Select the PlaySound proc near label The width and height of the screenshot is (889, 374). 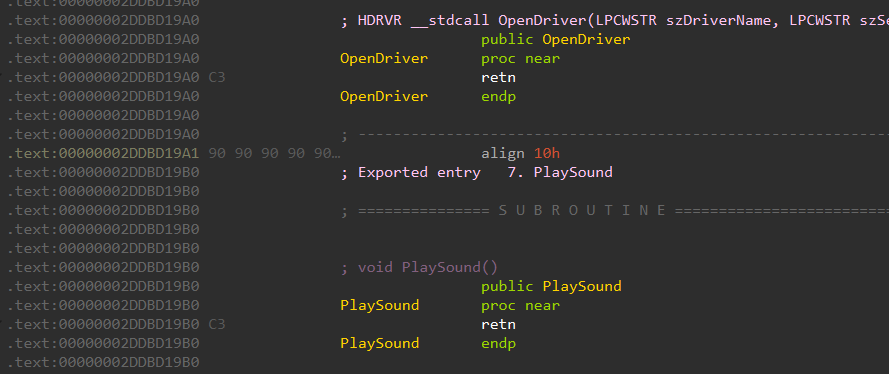tap(379, 305)
